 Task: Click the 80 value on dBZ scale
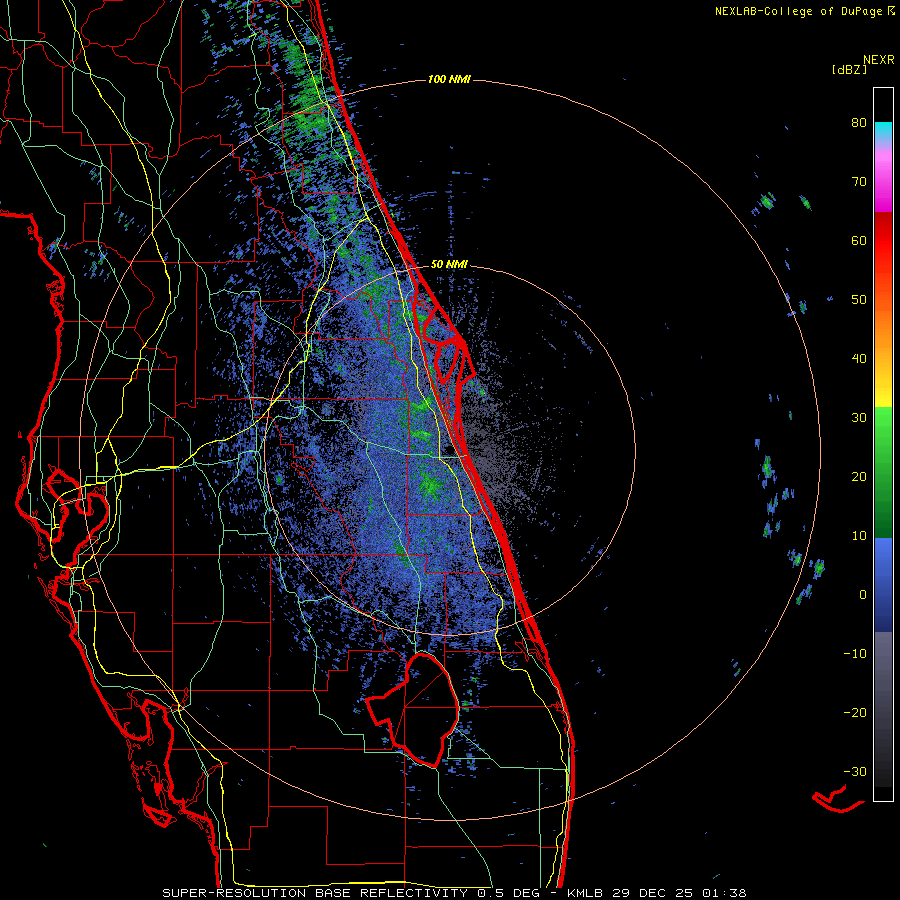click(x=859, y=123)
